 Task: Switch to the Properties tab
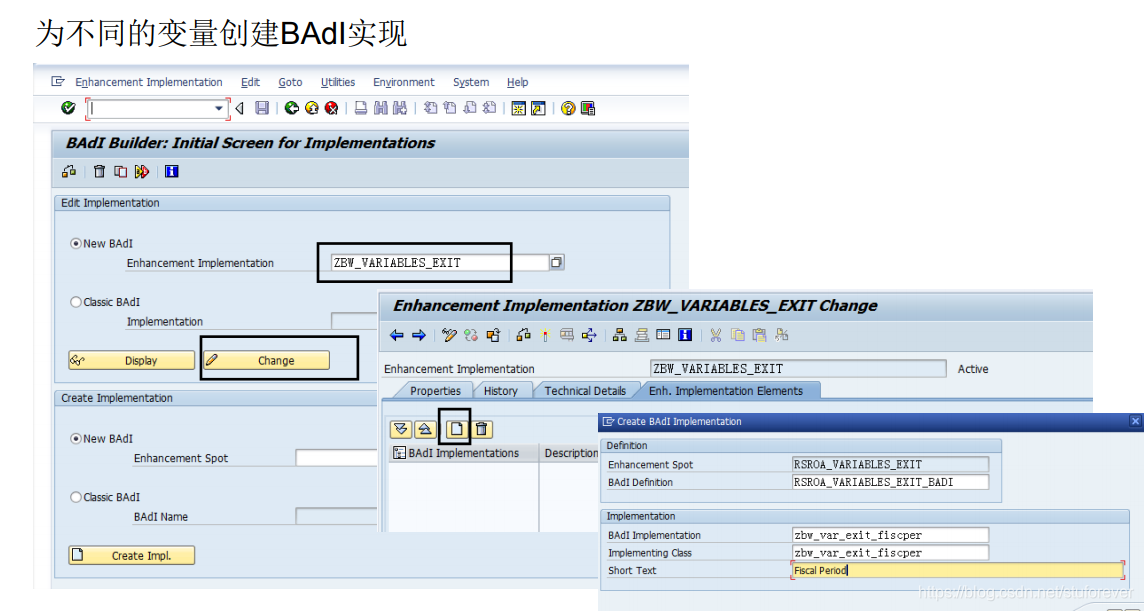435,391
